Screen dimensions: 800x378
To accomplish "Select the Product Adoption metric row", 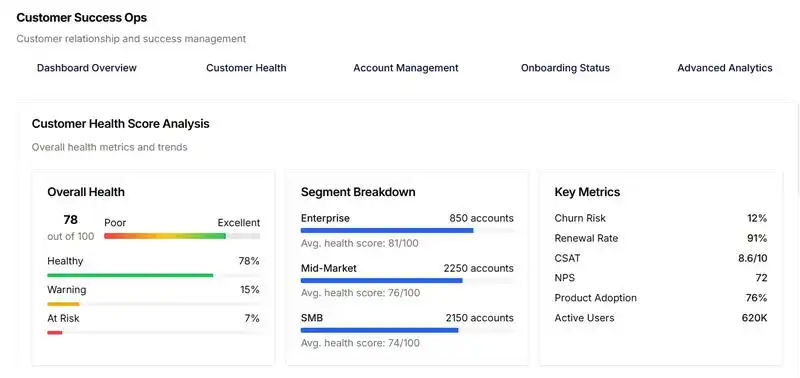I will pyautogui.click(x=661, y=298).
